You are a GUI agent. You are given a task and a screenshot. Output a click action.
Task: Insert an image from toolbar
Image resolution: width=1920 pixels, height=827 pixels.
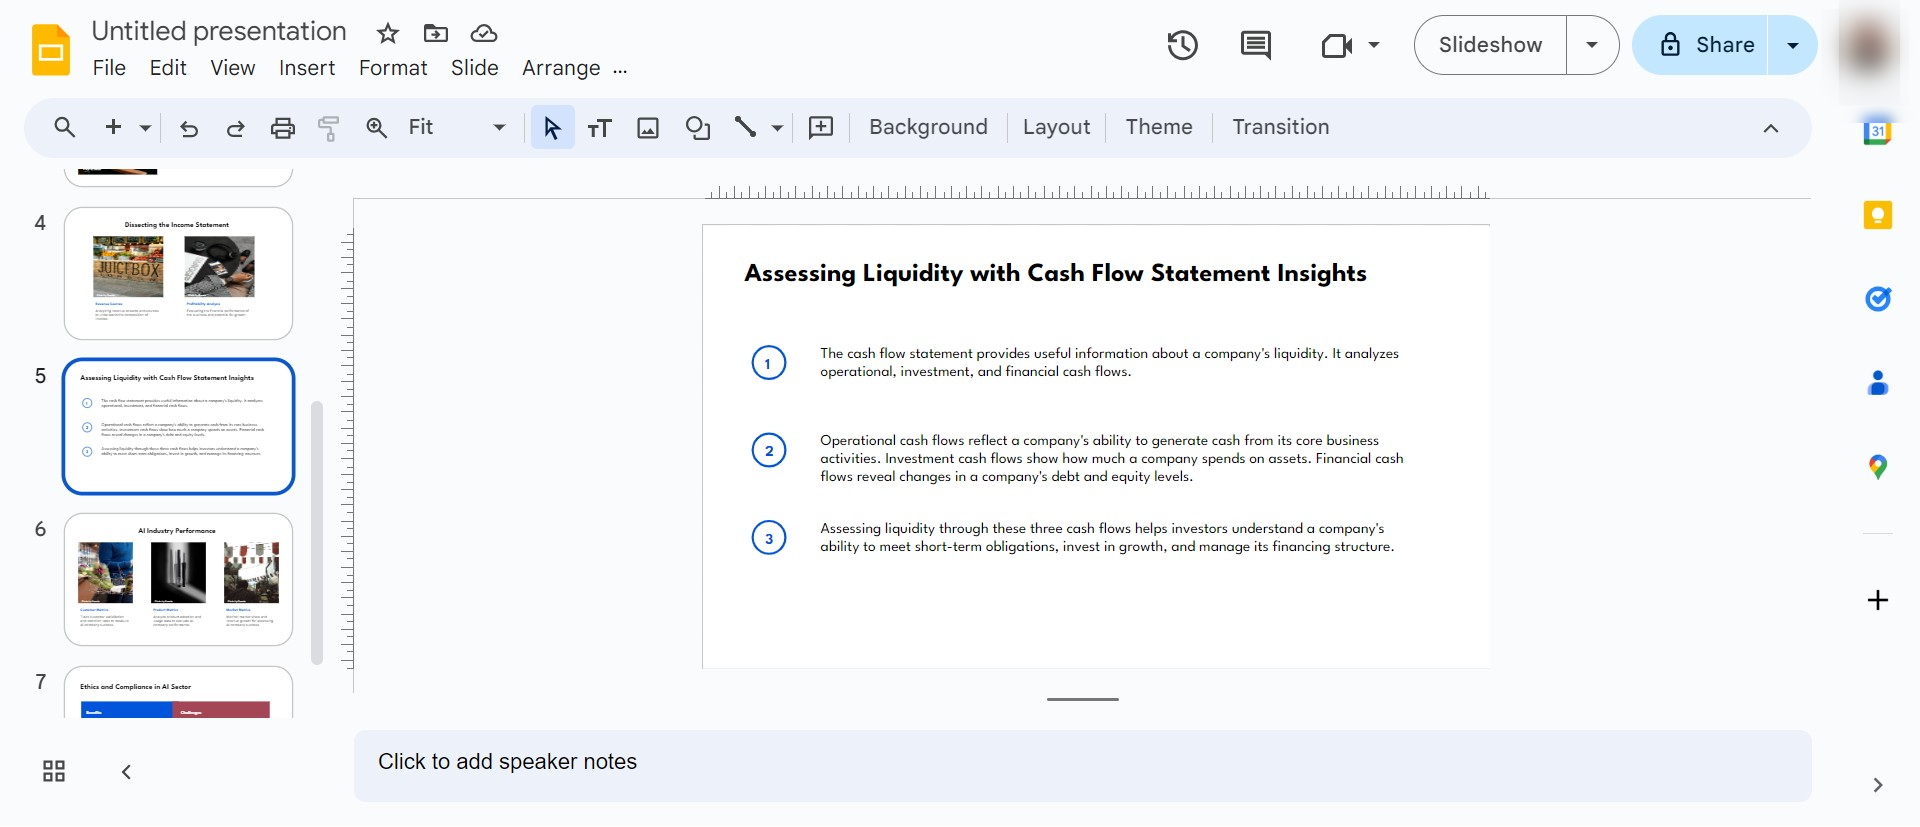coord(648,128)
